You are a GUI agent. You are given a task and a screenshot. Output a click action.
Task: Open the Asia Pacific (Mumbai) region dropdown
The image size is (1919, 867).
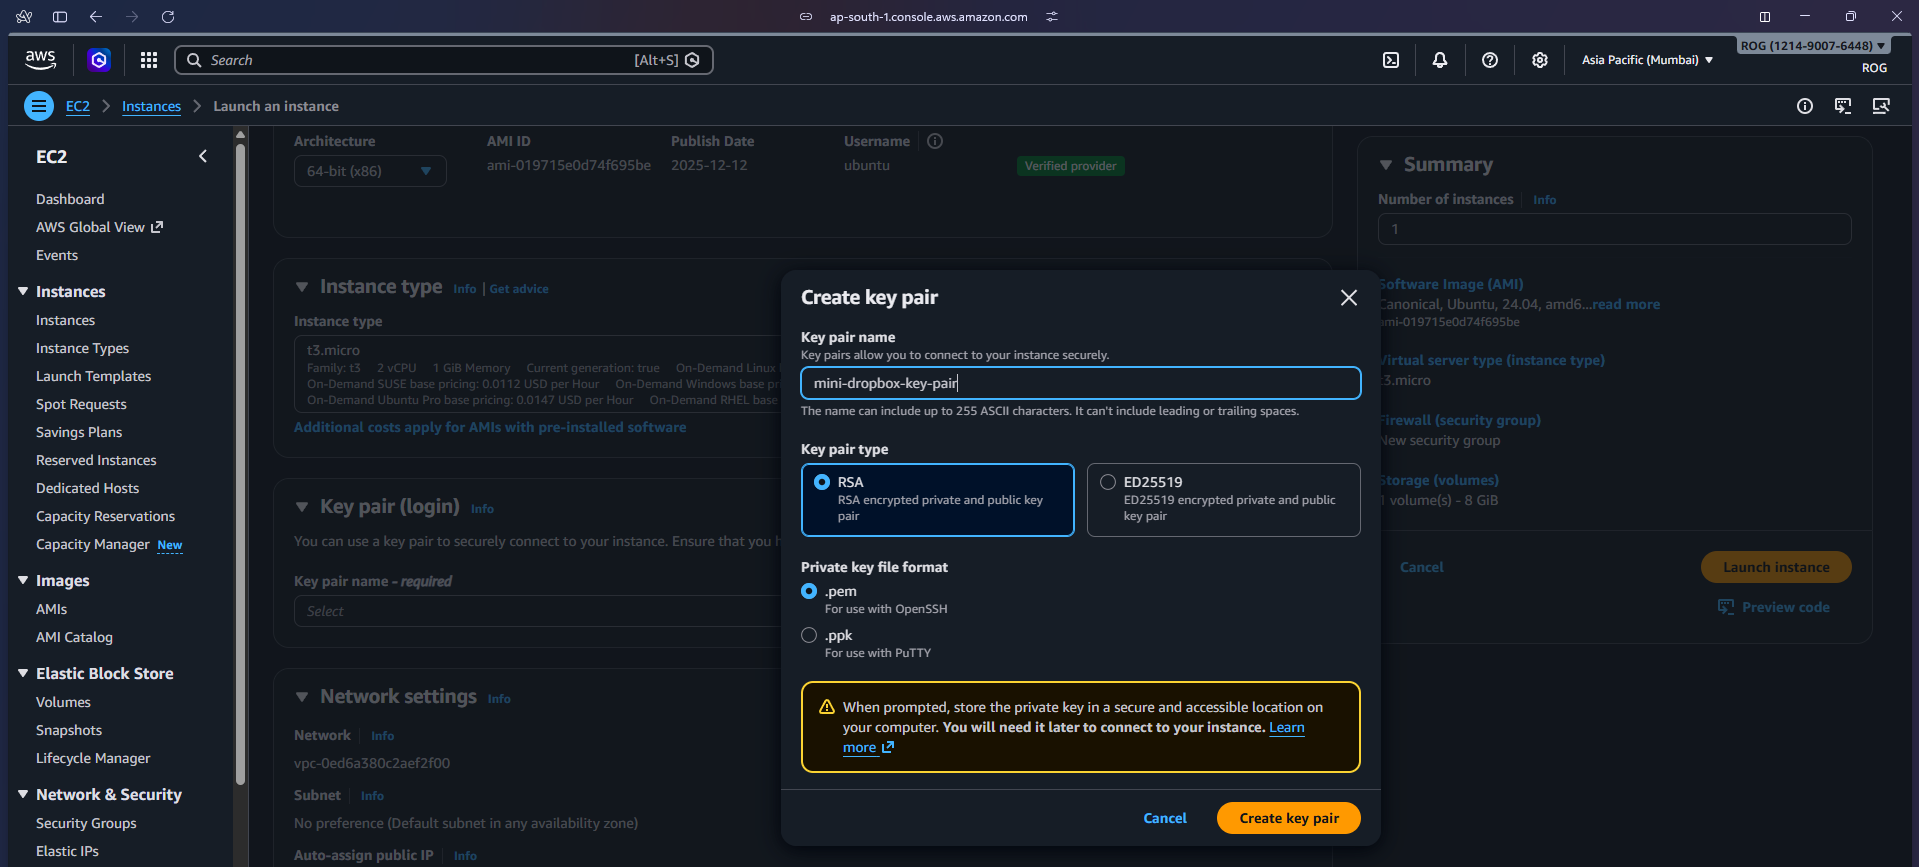tap(1646, 60)
